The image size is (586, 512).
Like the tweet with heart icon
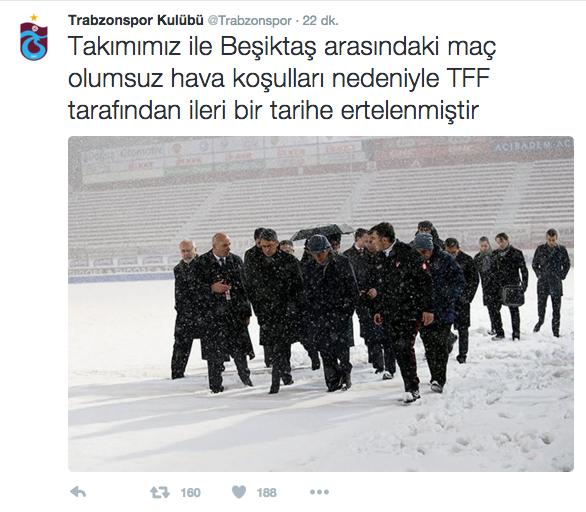click(x=239, y=492)
